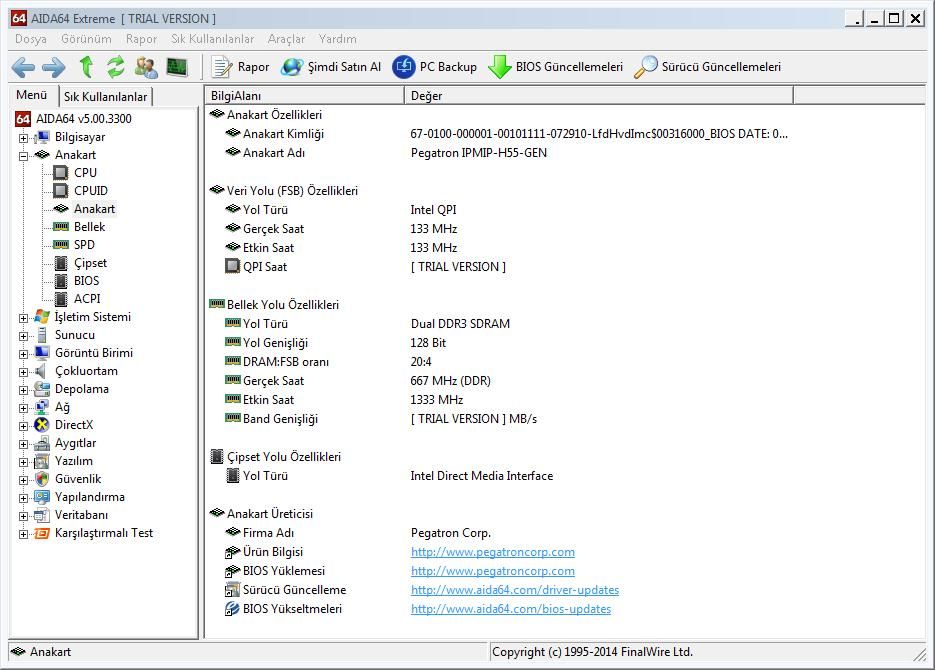The height and width of the screenshot is (670, 935).
Task: Open BIOS Güncellemeleri from toolbar
Action: (x=555, y=67)
